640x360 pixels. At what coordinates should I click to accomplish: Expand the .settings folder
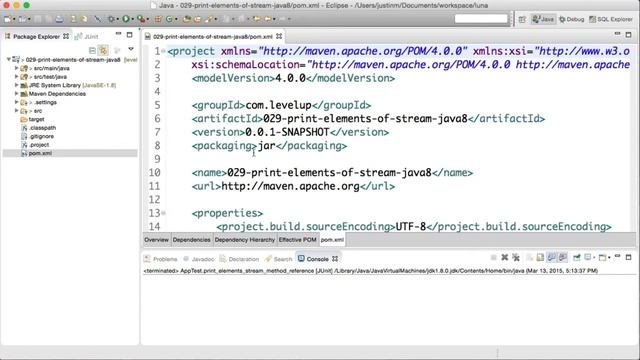coord(16,102)
